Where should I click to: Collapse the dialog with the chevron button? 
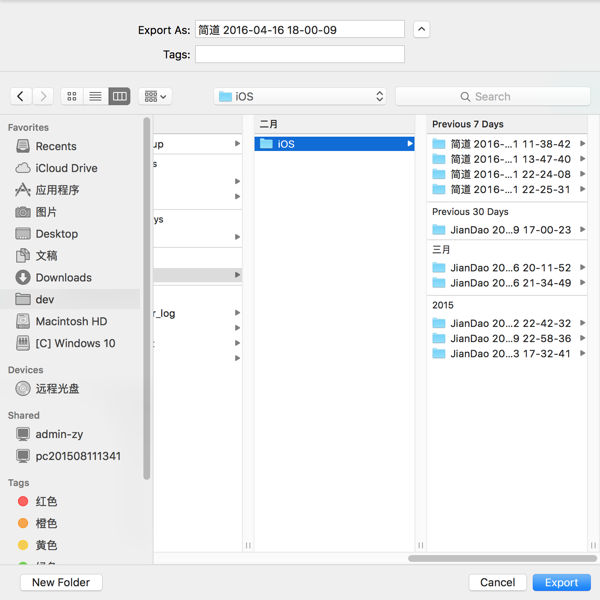coord(421,29)
